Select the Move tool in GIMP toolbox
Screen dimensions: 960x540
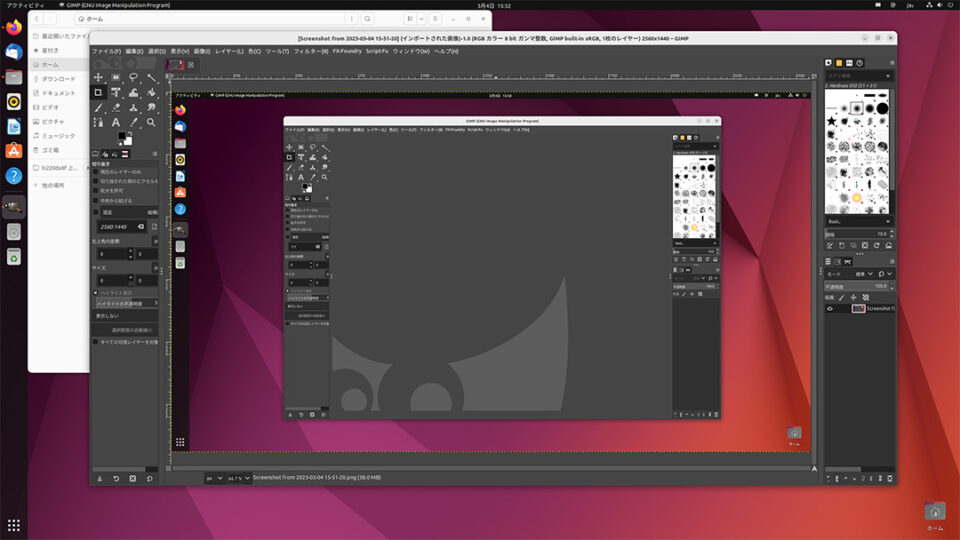pyautogui.click(x=98, y=78)
